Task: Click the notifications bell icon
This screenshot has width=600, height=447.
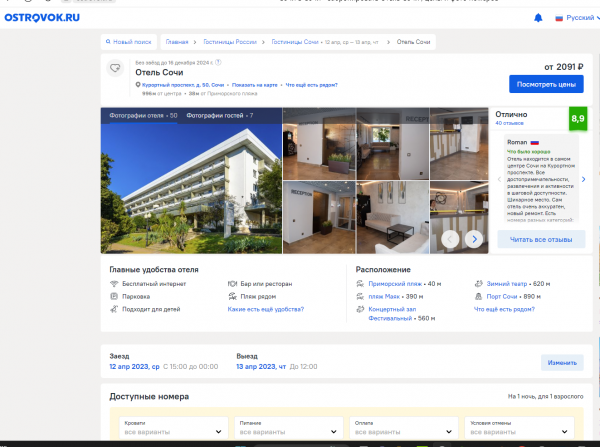Action: (x=538, y=18)
